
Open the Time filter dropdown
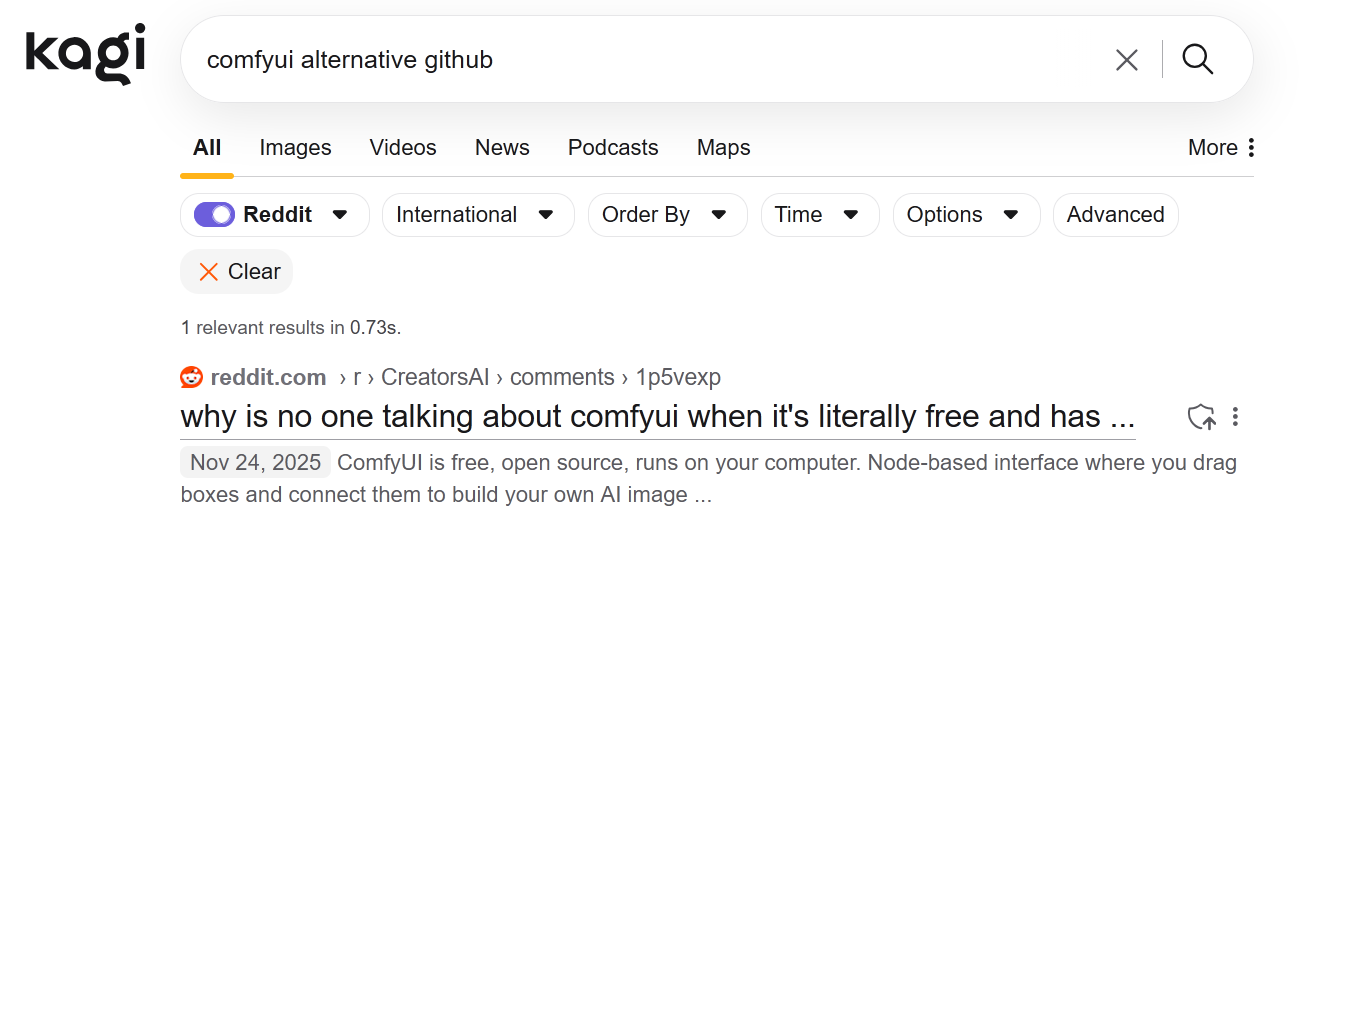tap(820, 215)
